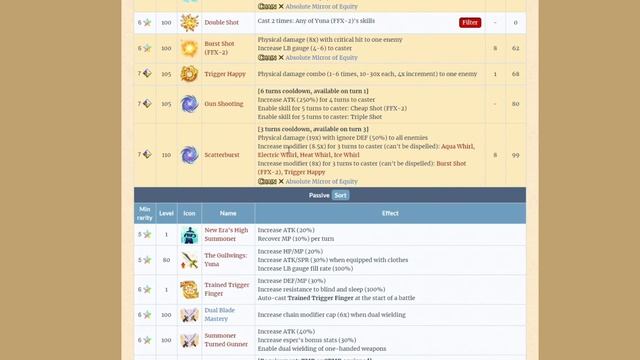Click text '[6 turns cooldown, available on turn 1]'

[x=313, y=91]
